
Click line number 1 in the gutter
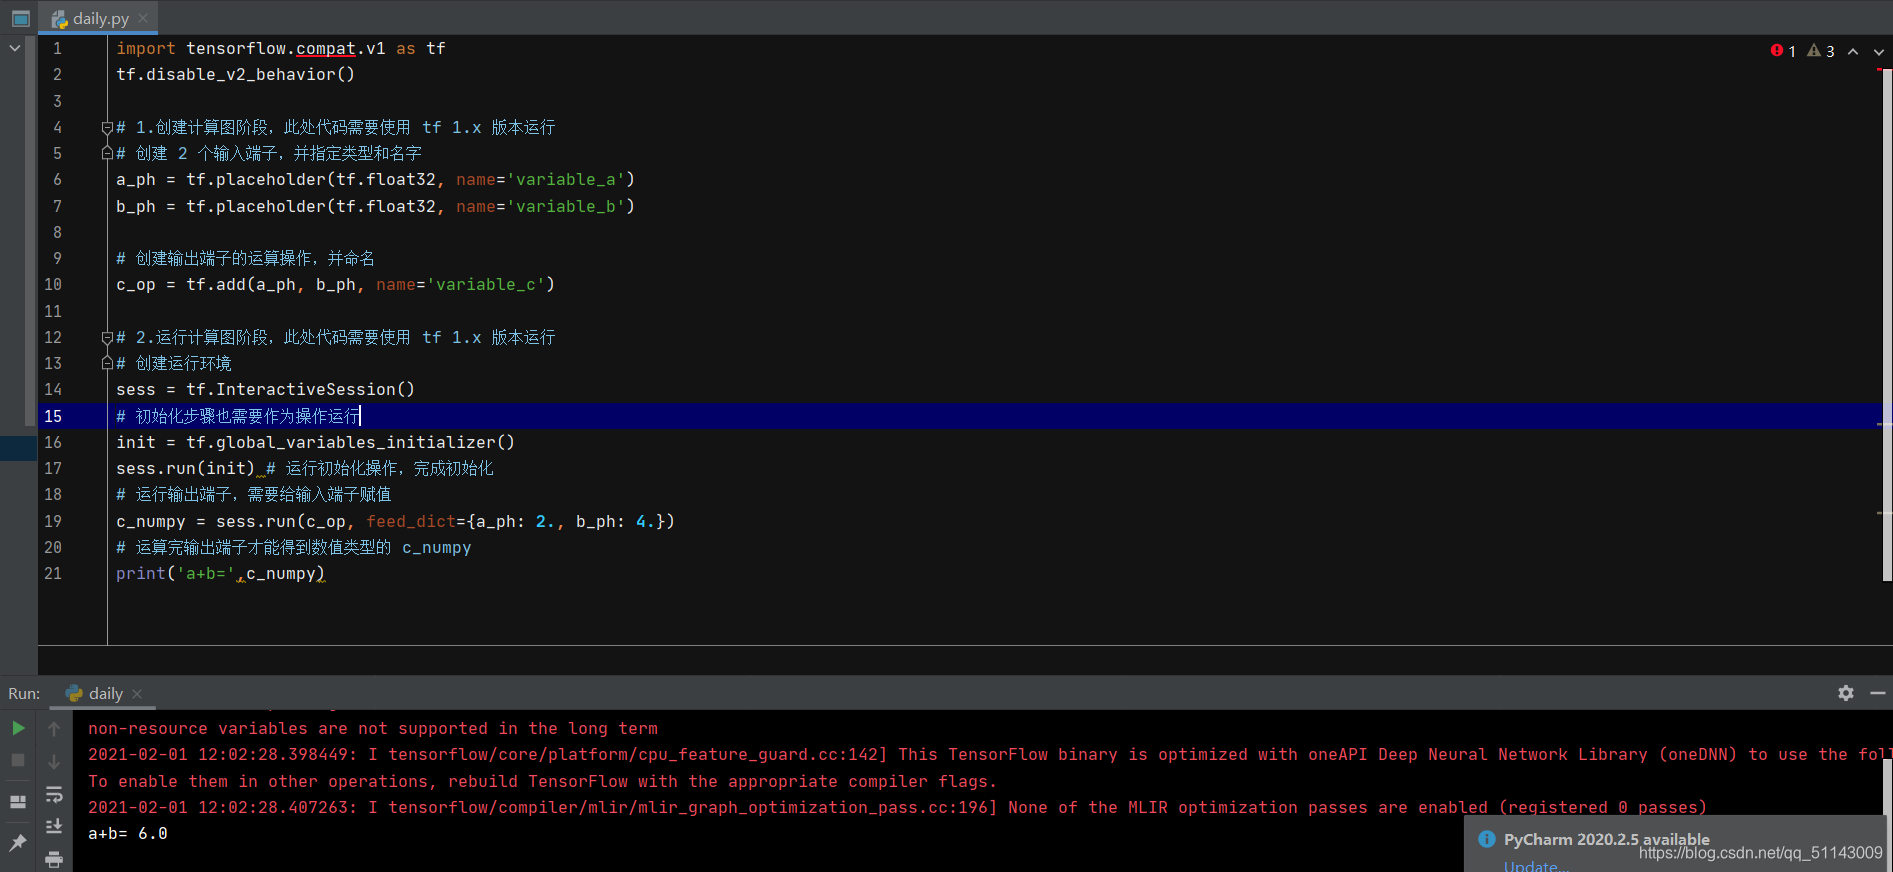[x=57, y=48]
